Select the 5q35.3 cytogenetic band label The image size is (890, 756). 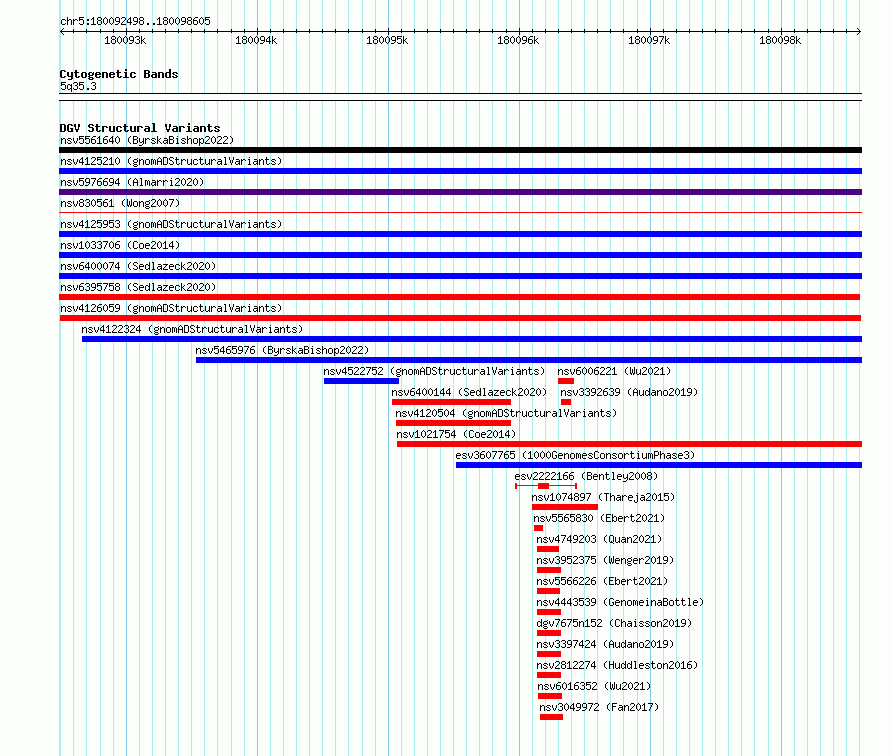(x=78, y=86)
